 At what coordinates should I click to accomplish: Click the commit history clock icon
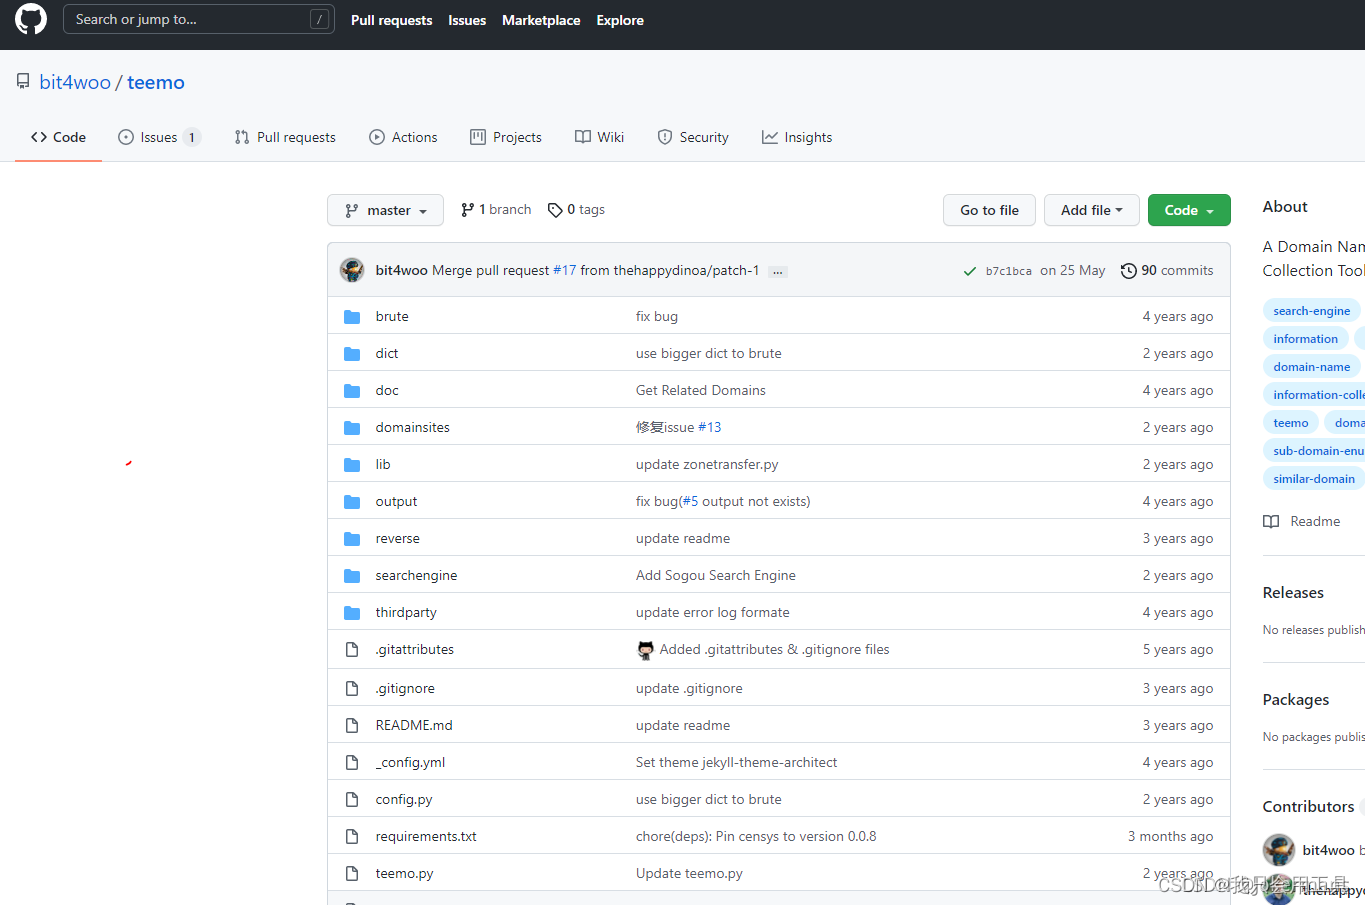pos(1128,271)
